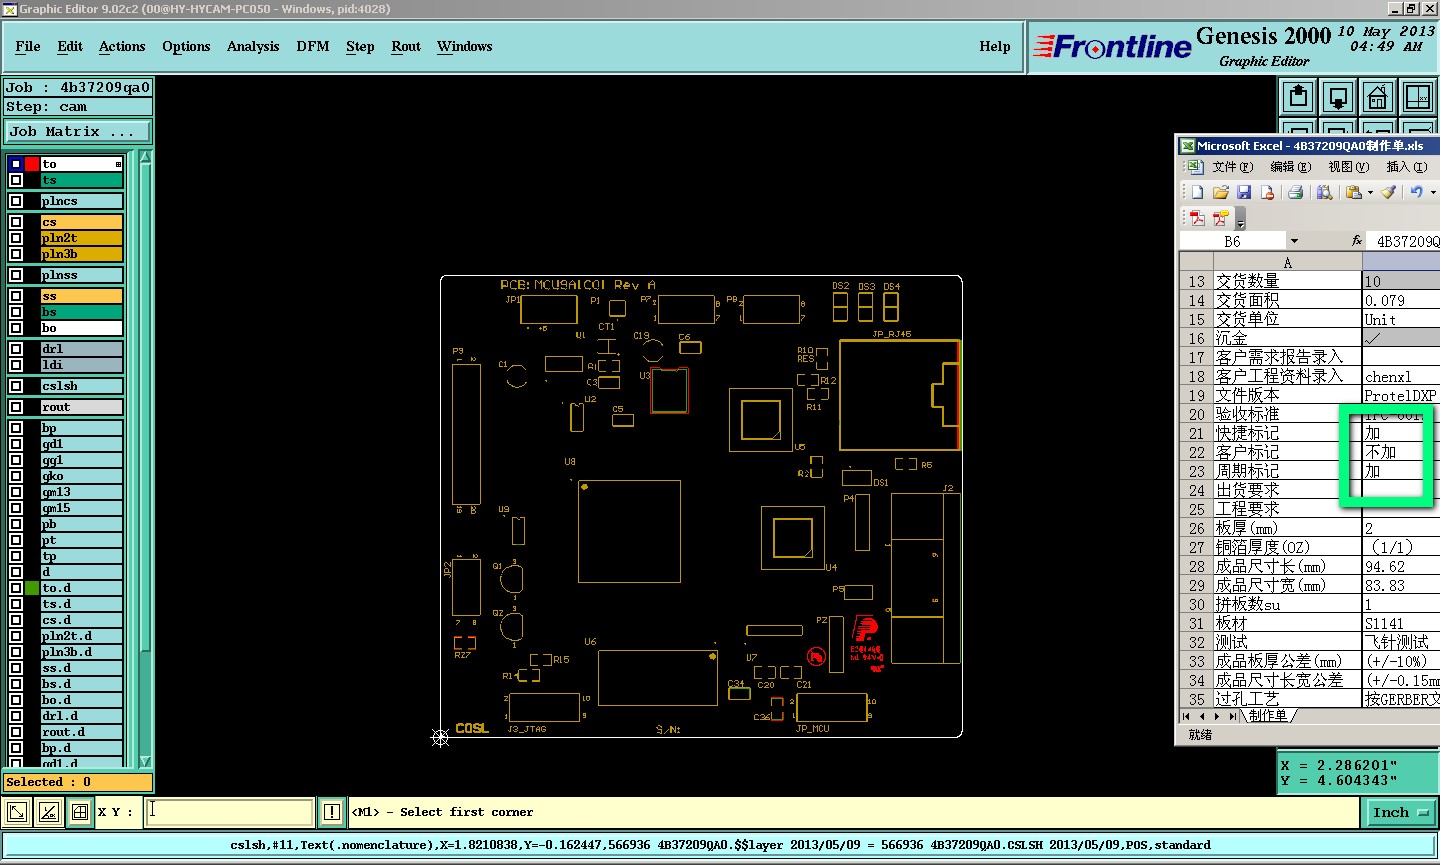Open the File menu
Viewport: 1440px width, 865px height.
(28, 46)
